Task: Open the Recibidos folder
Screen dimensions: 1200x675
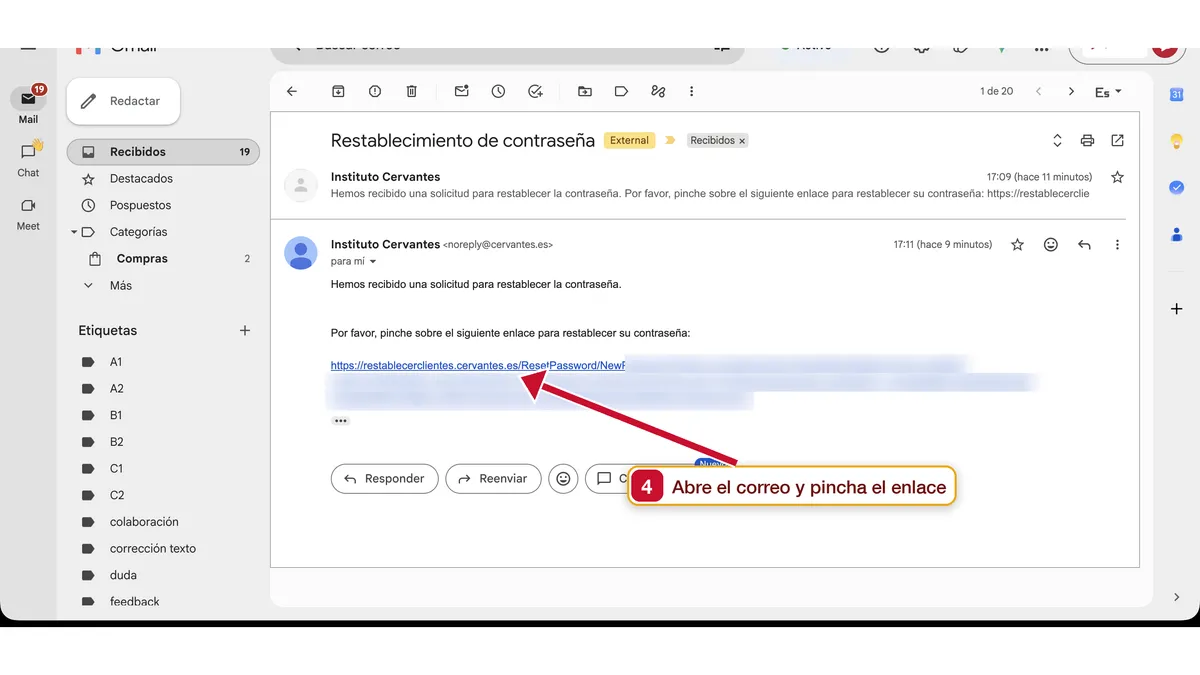Action: click(163, 152)
